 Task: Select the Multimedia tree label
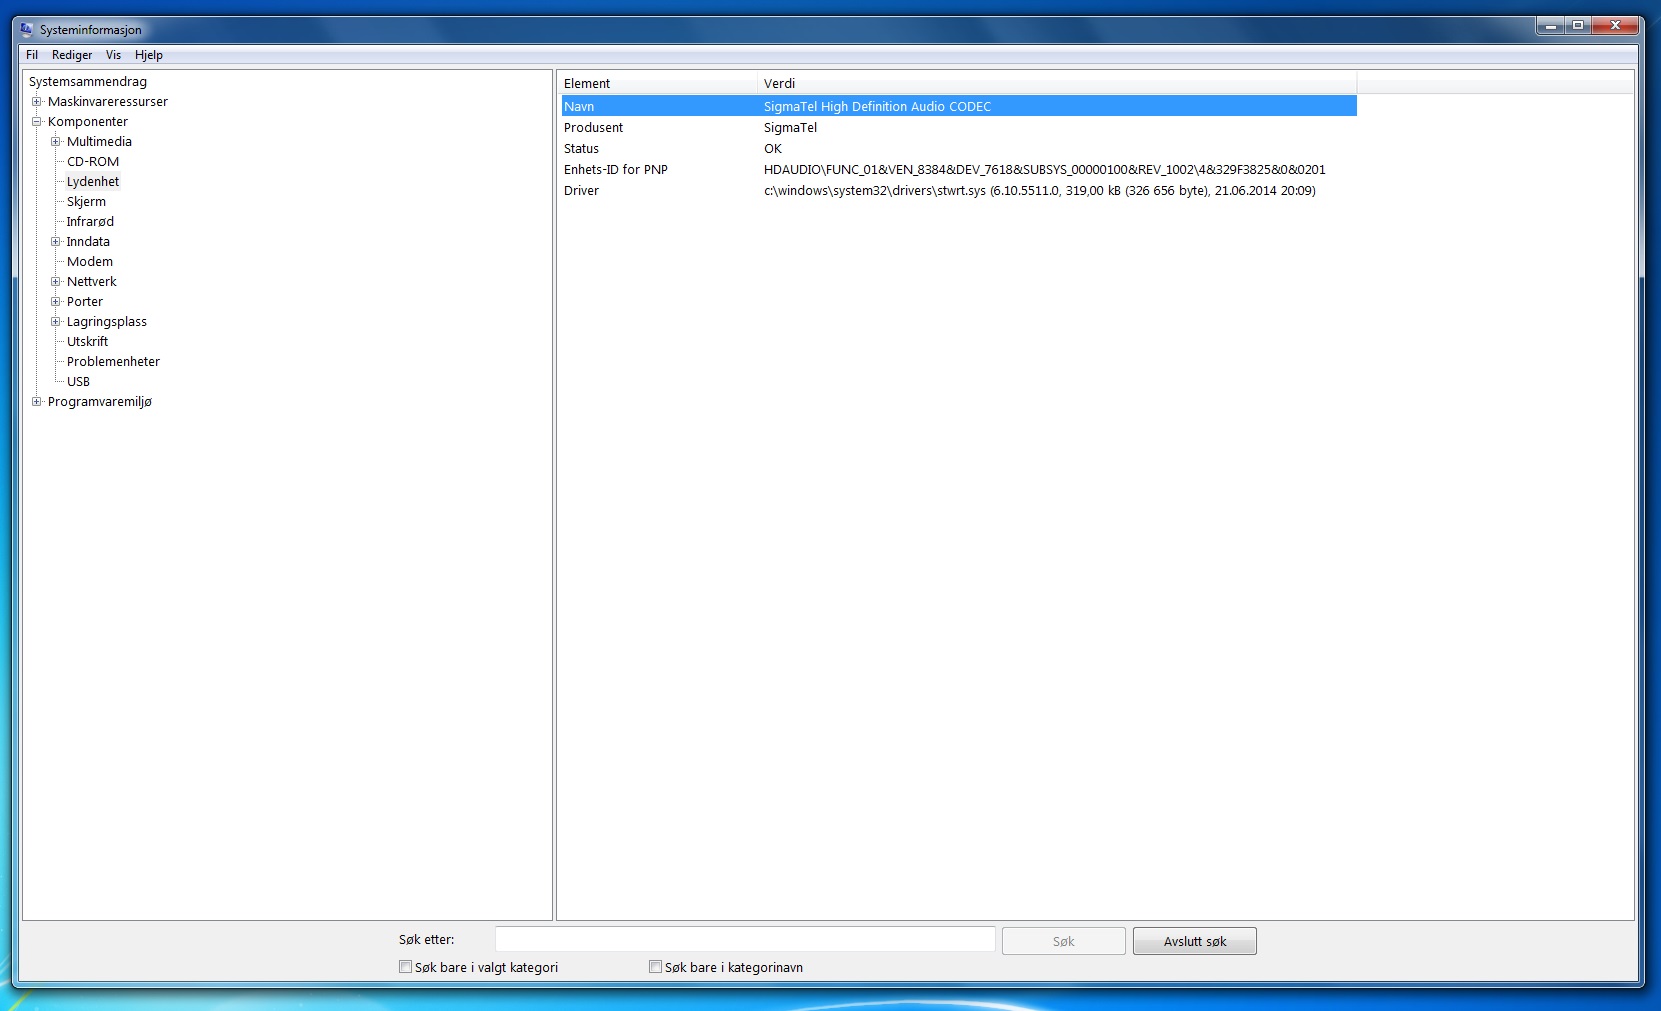point(99,142)
